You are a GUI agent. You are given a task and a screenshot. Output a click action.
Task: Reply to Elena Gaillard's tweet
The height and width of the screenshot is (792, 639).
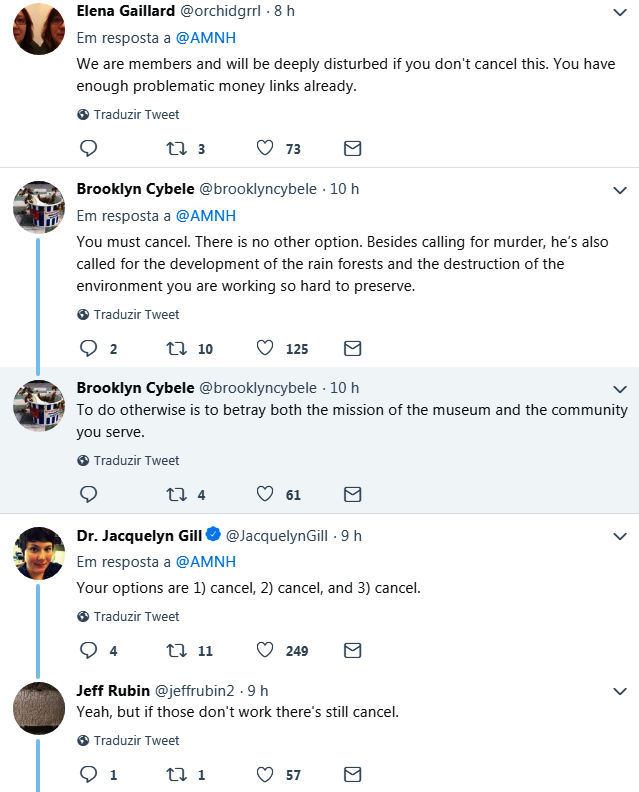pyautogui.click(x=88, y=149)
